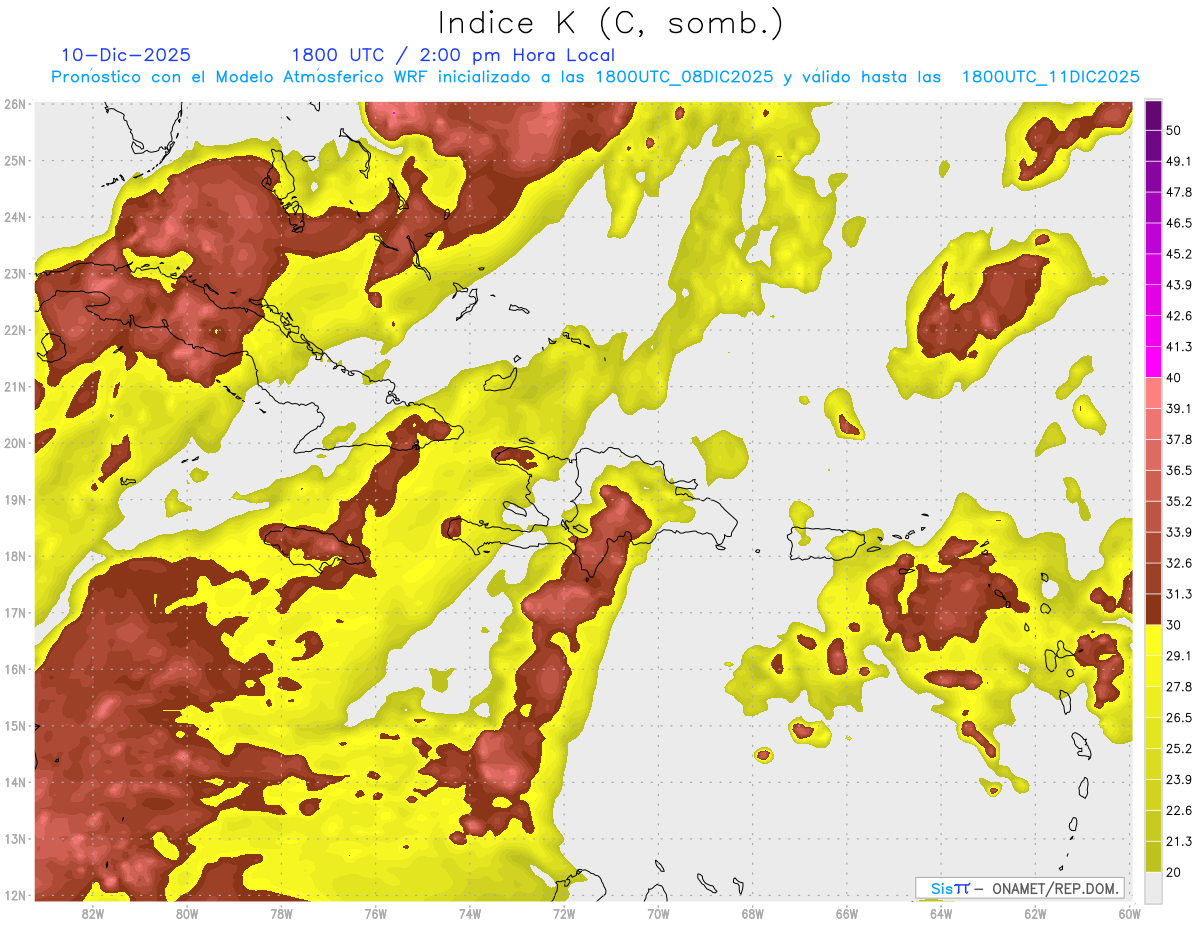
Task: Click the legend value 27.8
Action: (x=1178, y=687)
